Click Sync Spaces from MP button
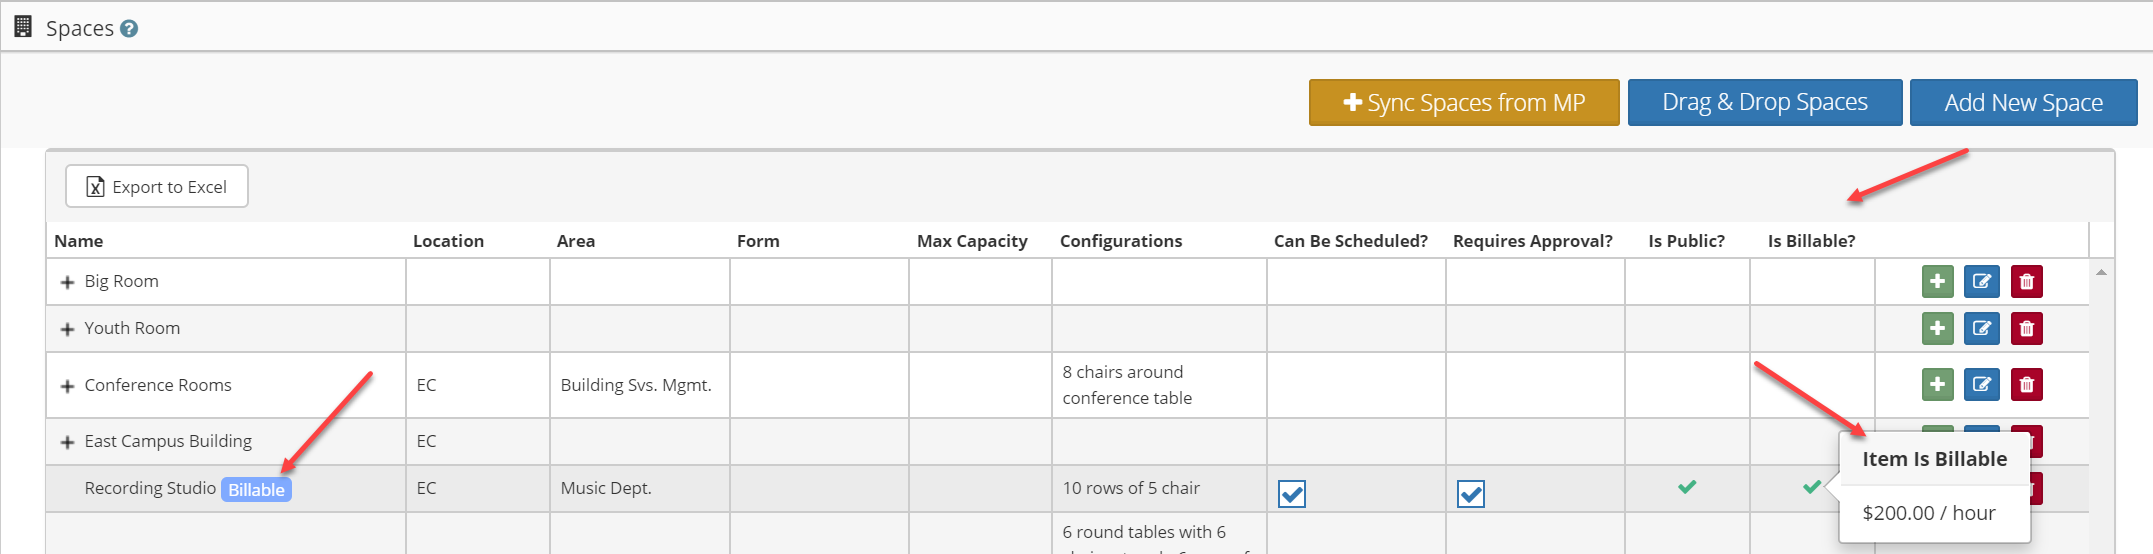Viewport: 2153px width, 554px height. 1464,103
